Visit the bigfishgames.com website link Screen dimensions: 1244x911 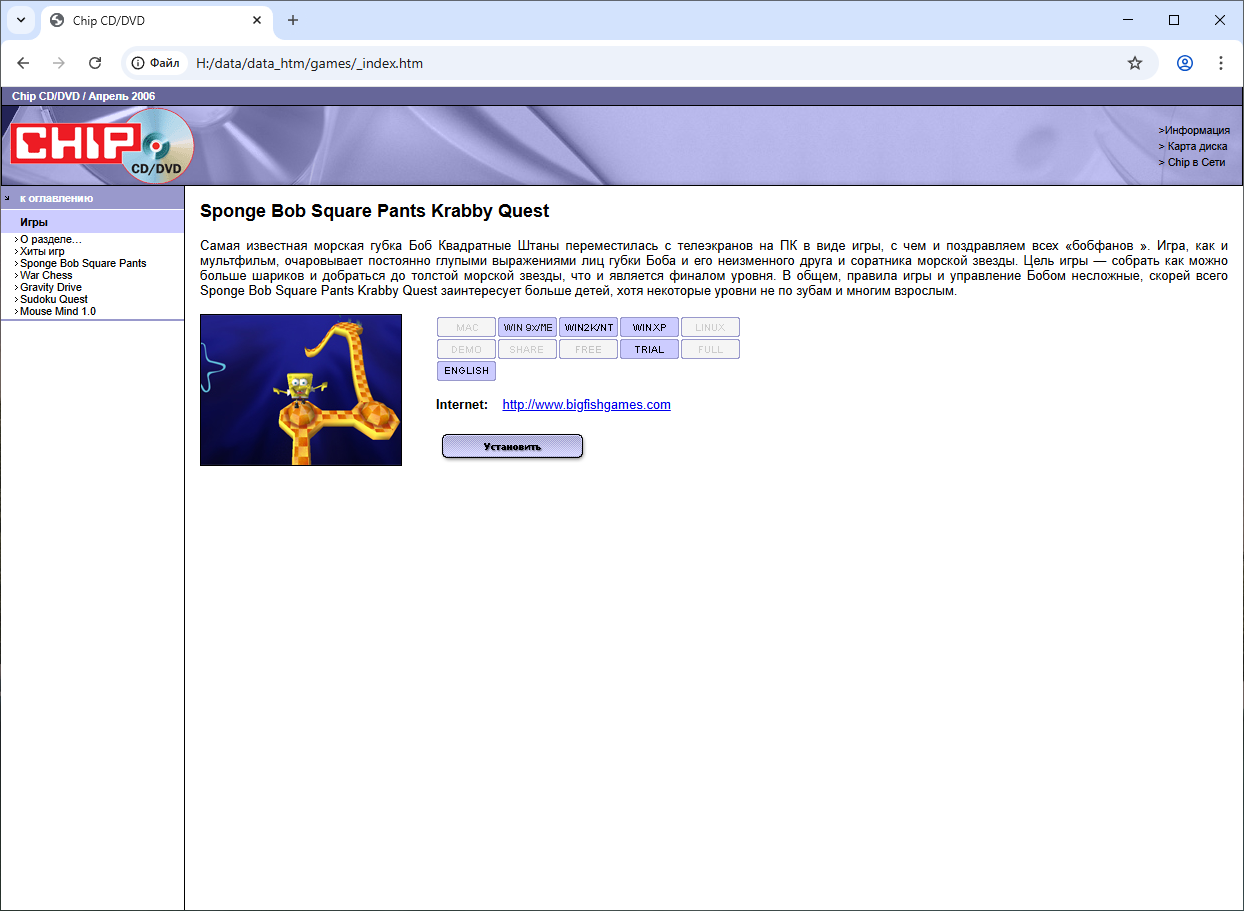coord(587,405)
